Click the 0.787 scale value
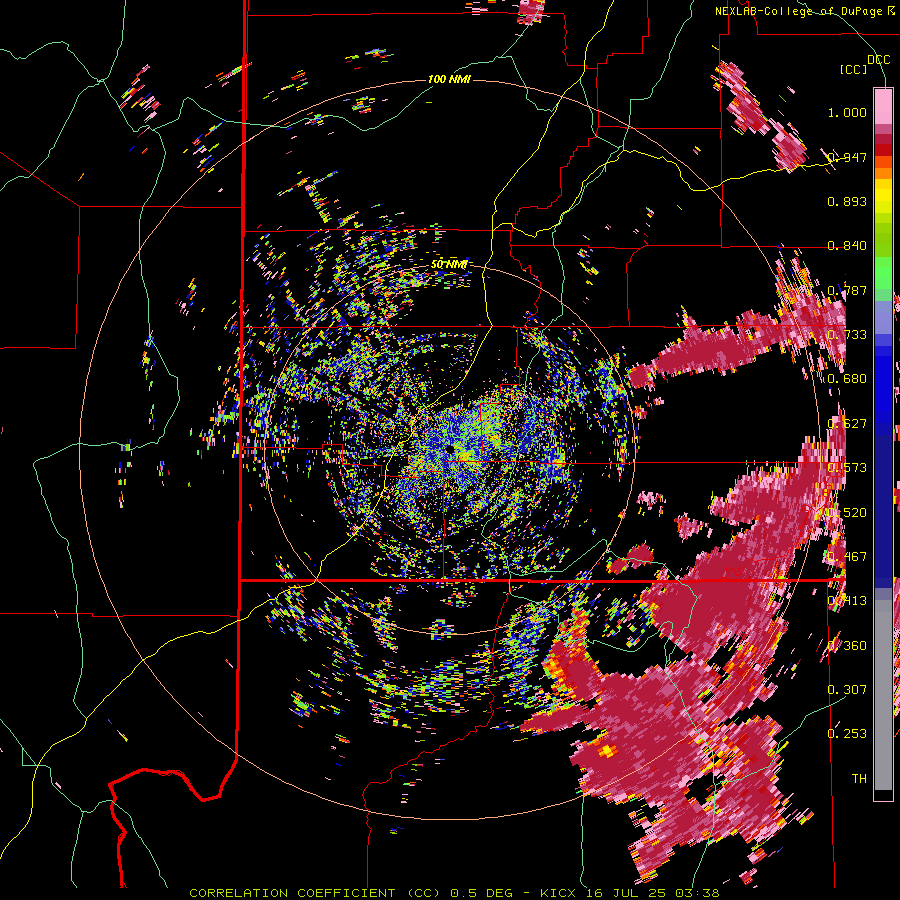Viewport: 900px width, 900px height. [847, 290]
